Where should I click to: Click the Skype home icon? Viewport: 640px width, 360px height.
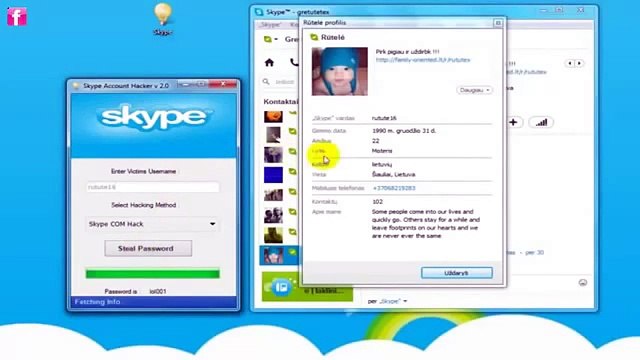click(269, 62)
